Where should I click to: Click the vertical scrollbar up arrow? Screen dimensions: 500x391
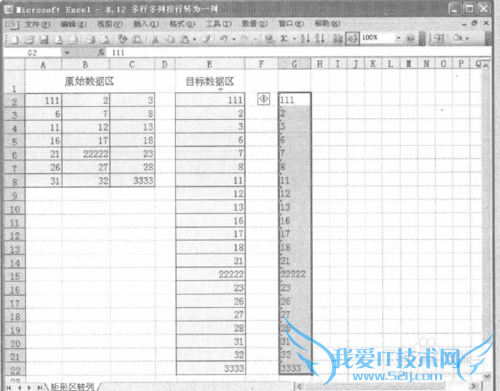point(486,66)
